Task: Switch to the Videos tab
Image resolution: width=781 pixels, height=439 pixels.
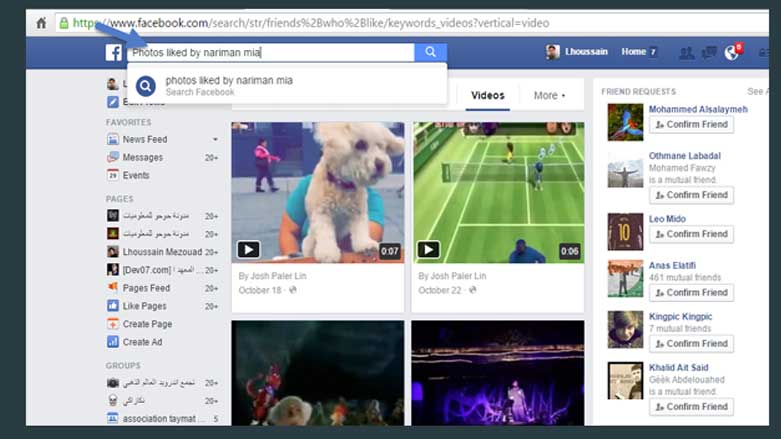Action: tap(487, 96)
